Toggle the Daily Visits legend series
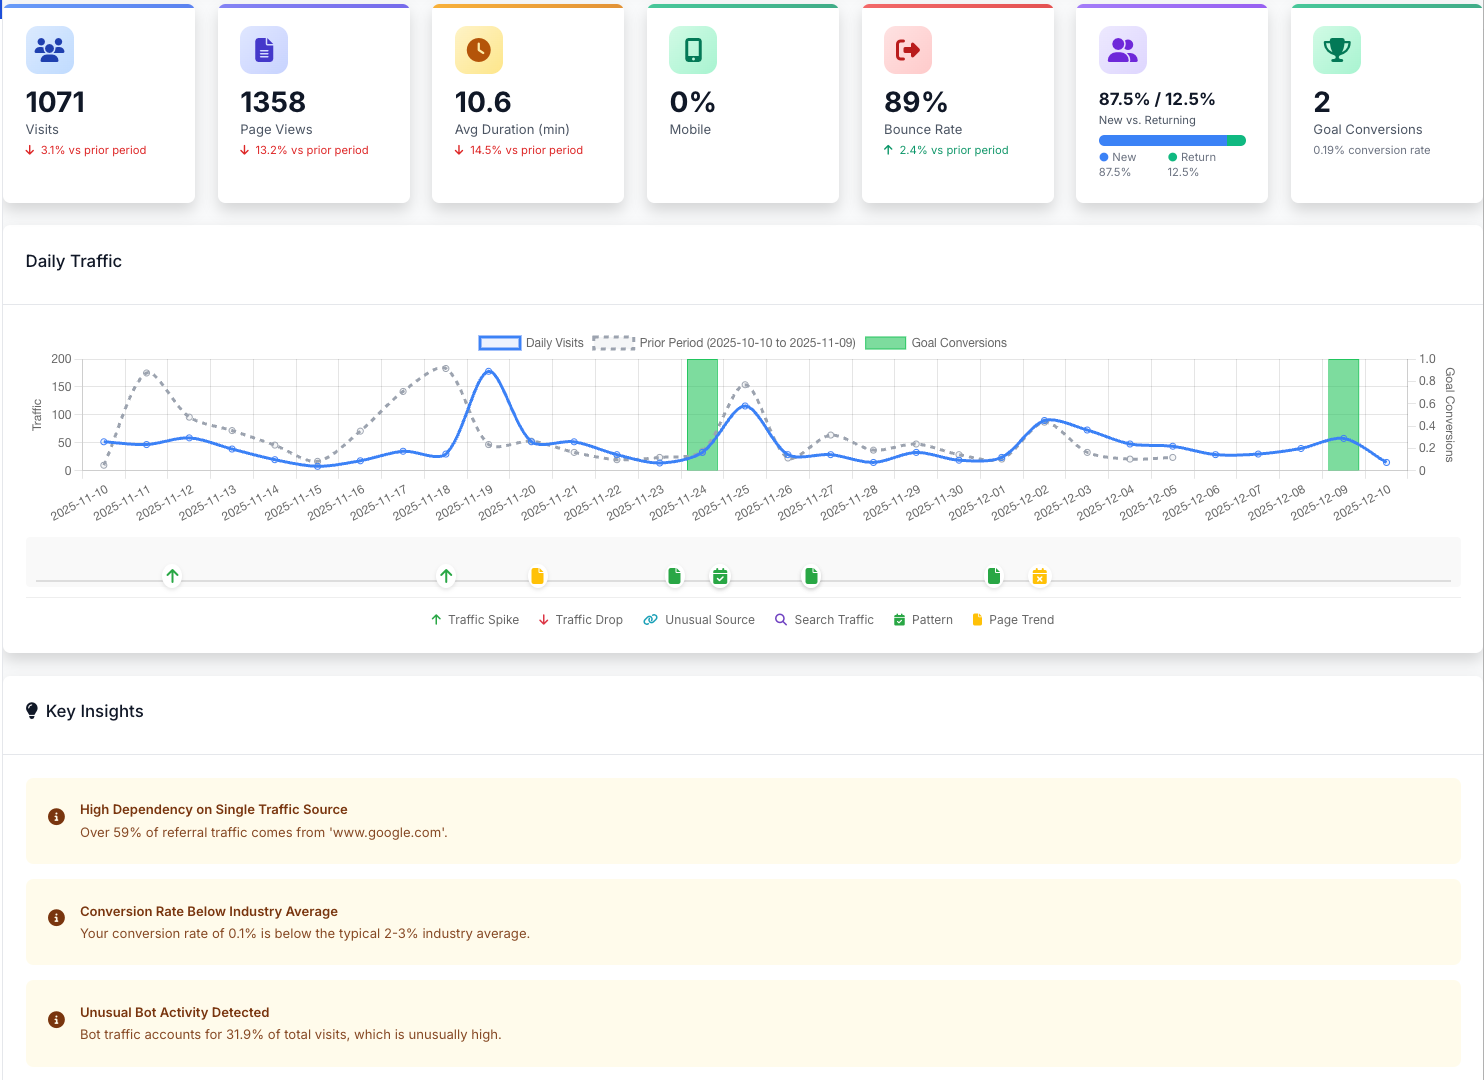The width and height of the screenshot is (1484, 1080). pos(531,343)
